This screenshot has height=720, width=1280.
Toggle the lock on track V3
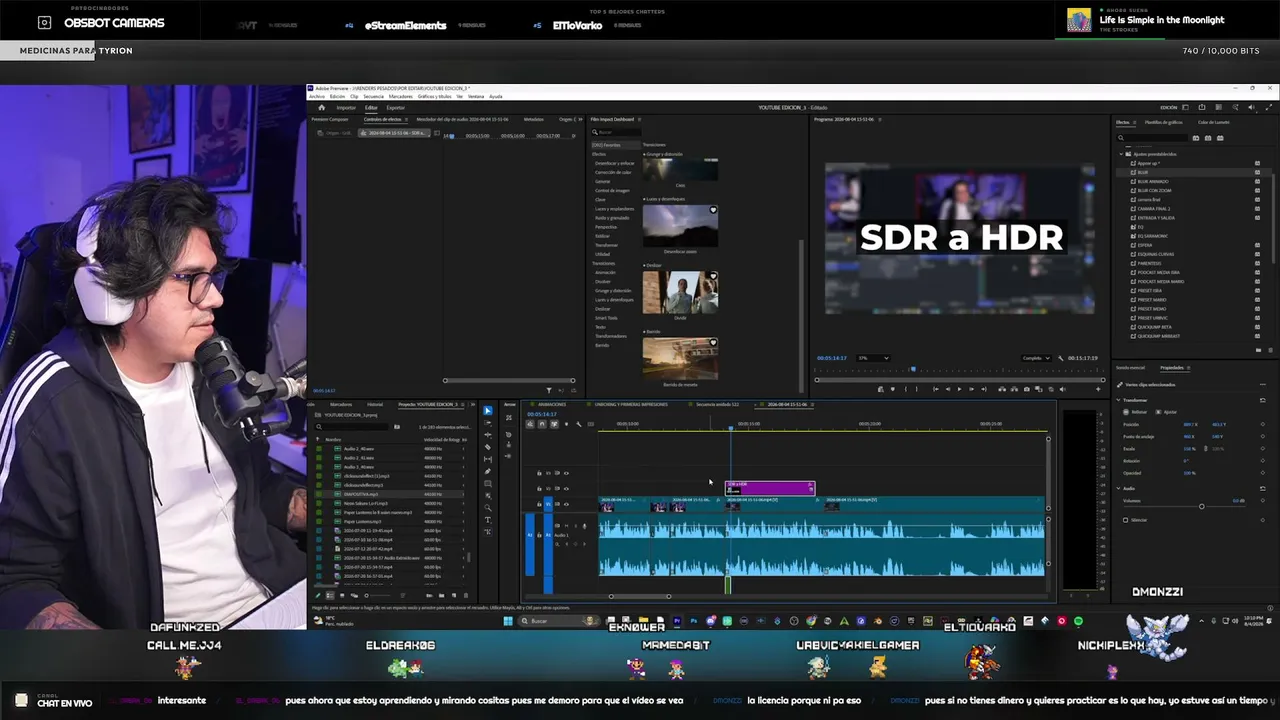click(540, 473)
